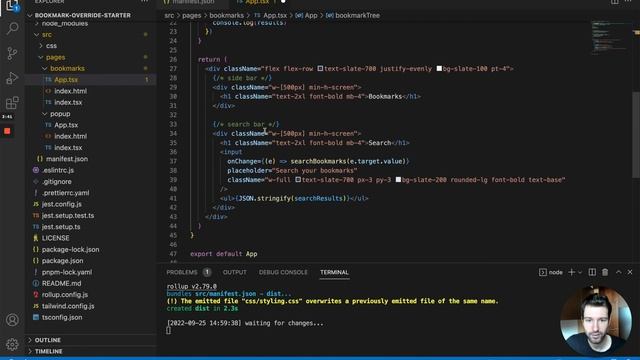Split the terminal panel

(x=592, y=272)
